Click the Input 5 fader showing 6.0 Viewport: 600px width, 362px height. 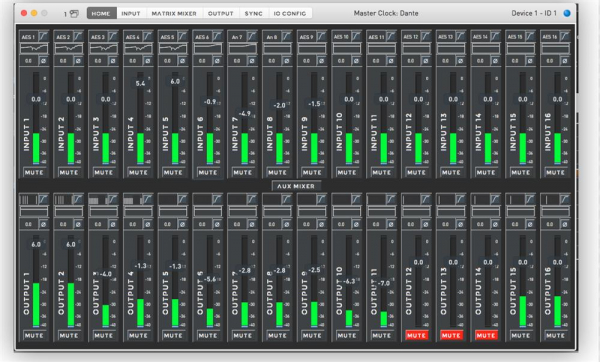point(175,82)
